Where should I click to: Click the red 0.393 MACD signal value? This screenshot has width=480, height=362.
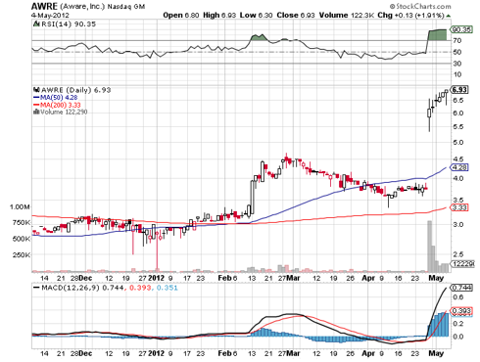[140, 288]
